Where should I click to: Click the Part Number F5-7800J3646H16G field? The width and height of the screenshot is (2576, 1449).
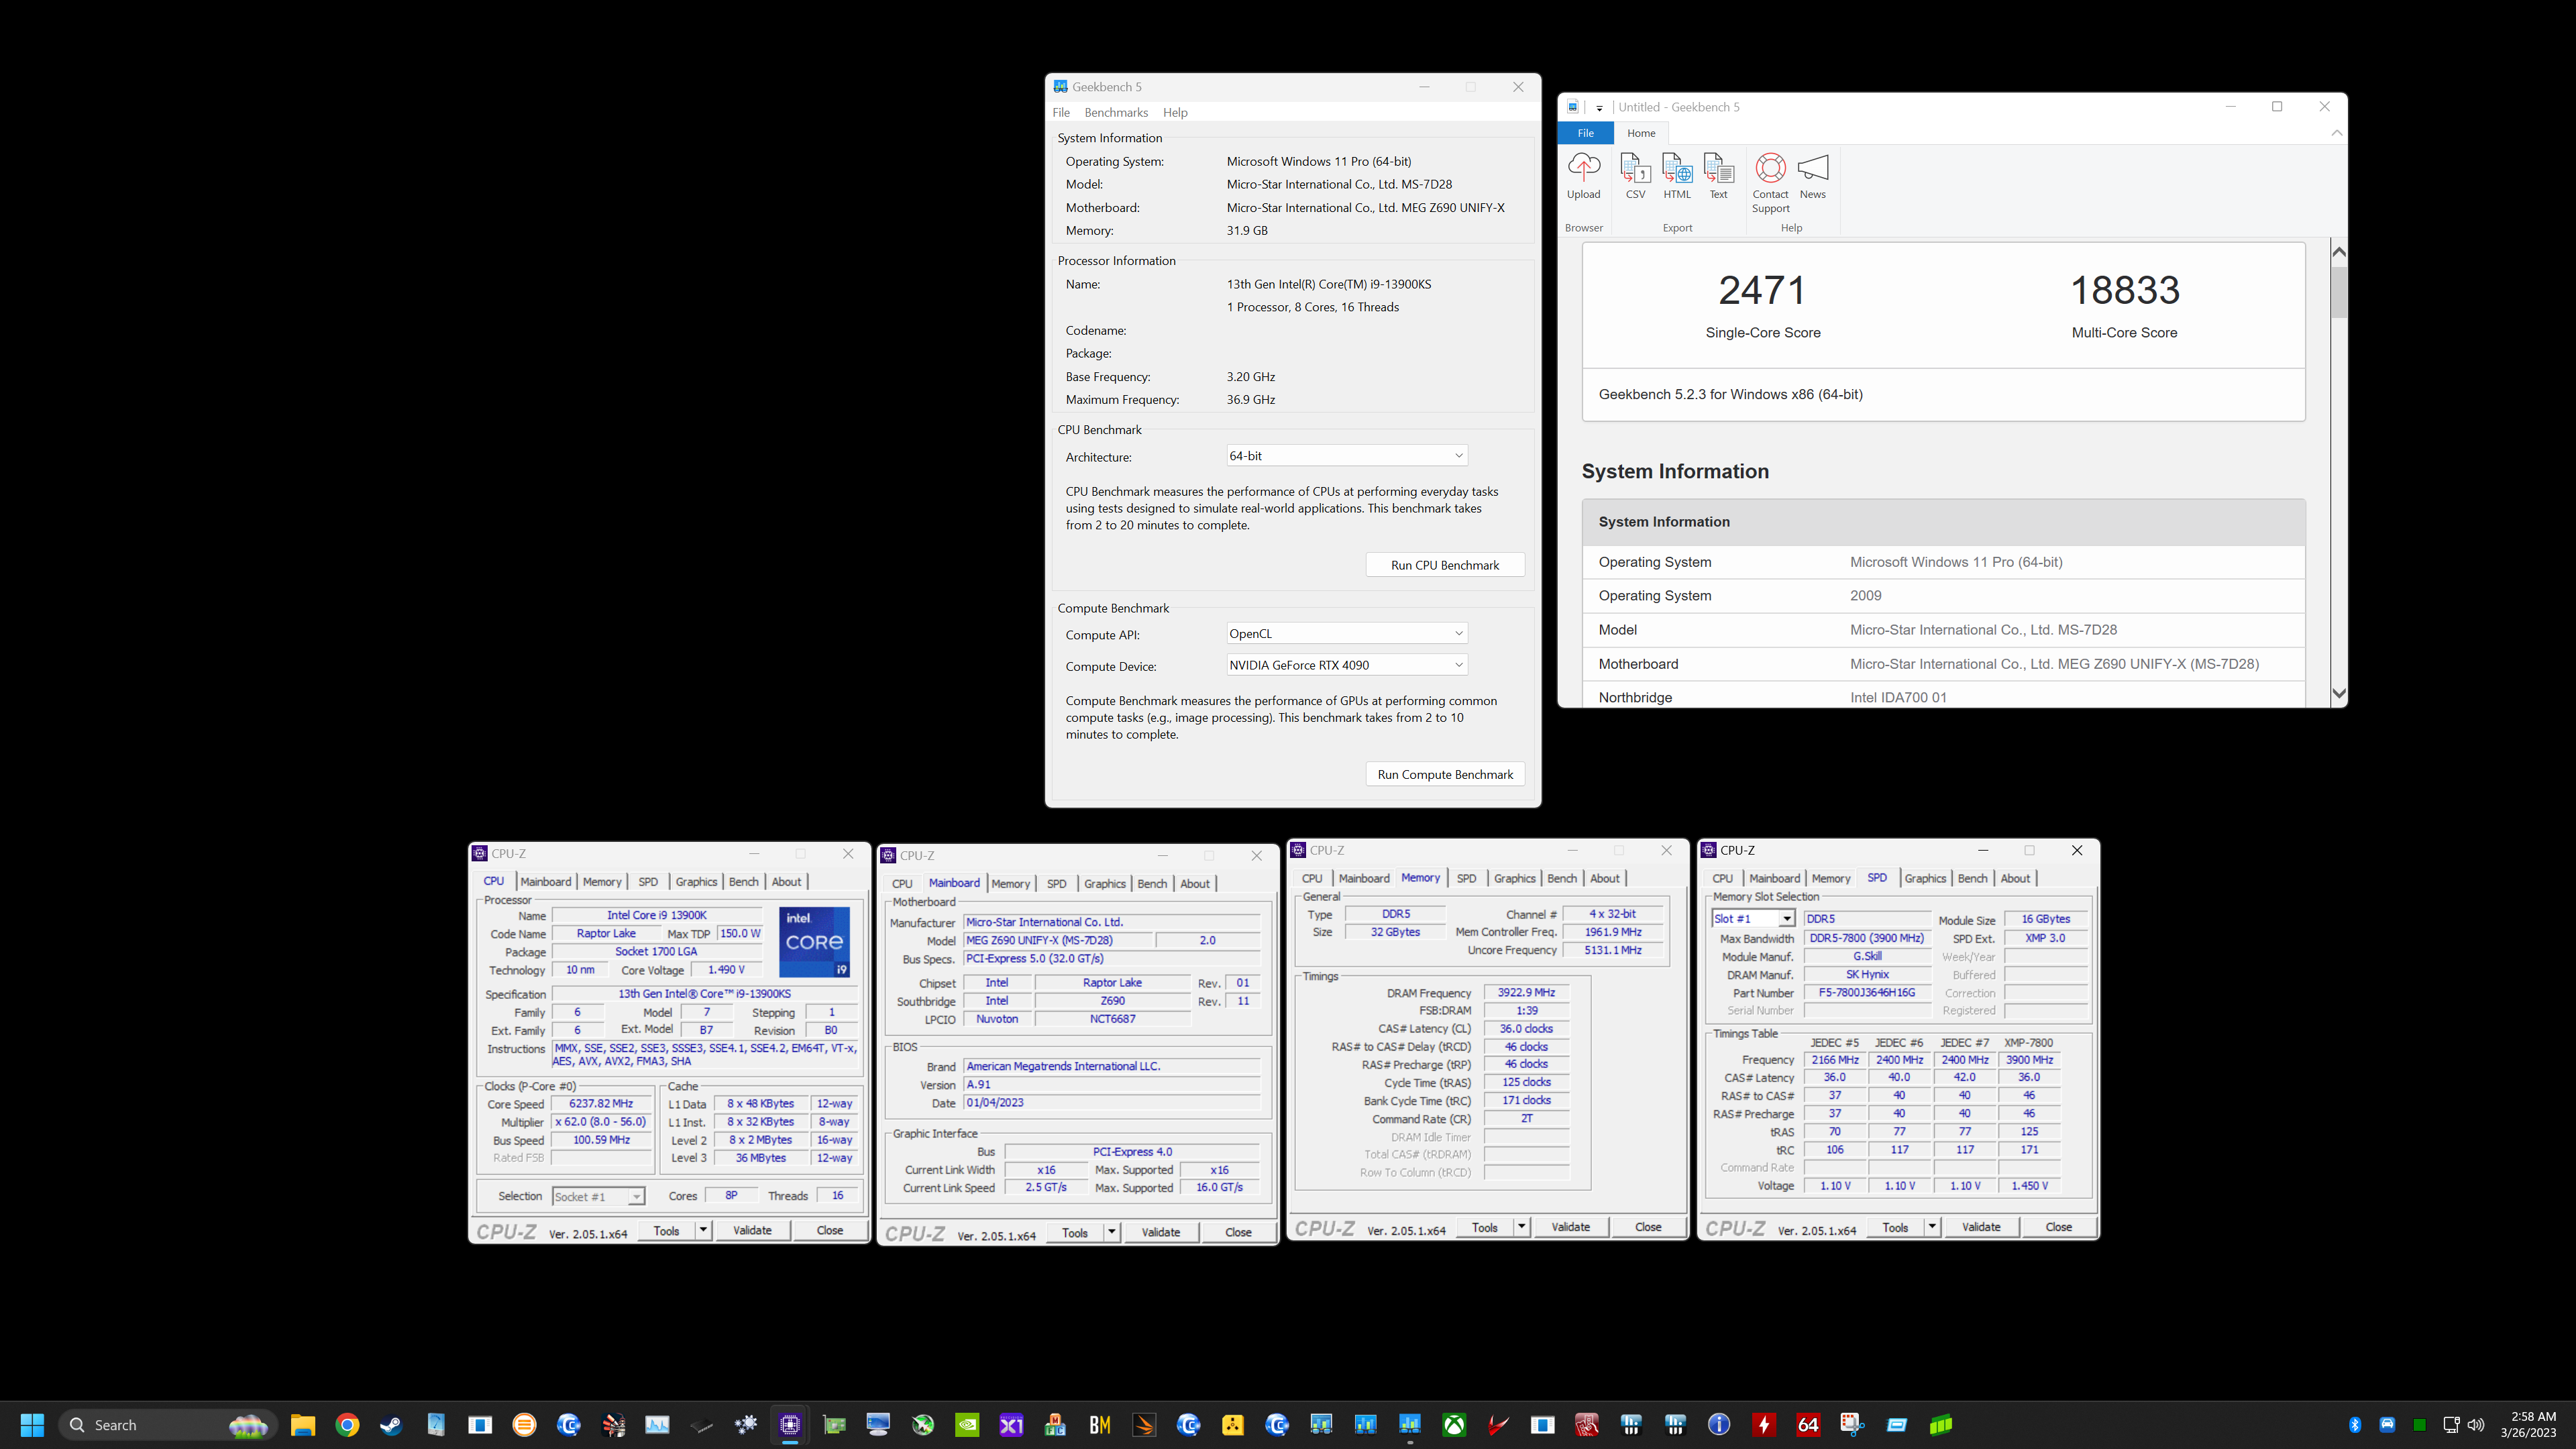click(1866, 993)
